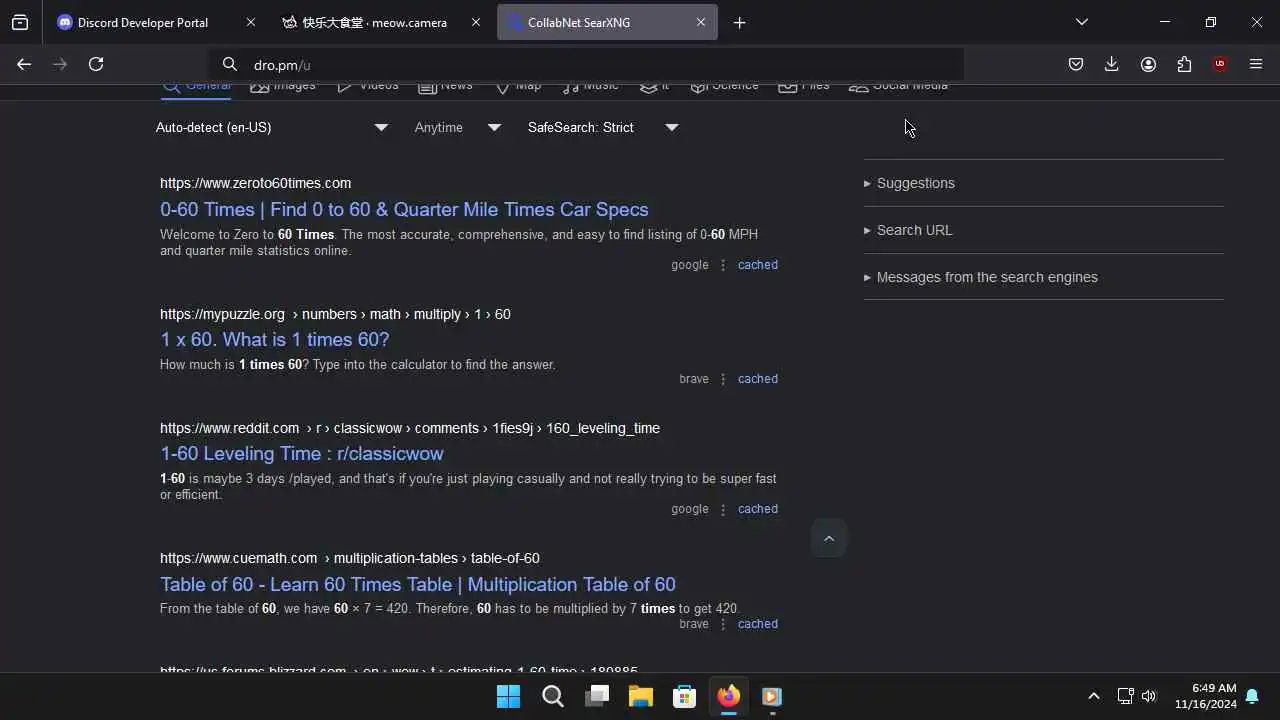Click the search magnifier in address bar
The image size is (1280, 720).
point(230,64)
